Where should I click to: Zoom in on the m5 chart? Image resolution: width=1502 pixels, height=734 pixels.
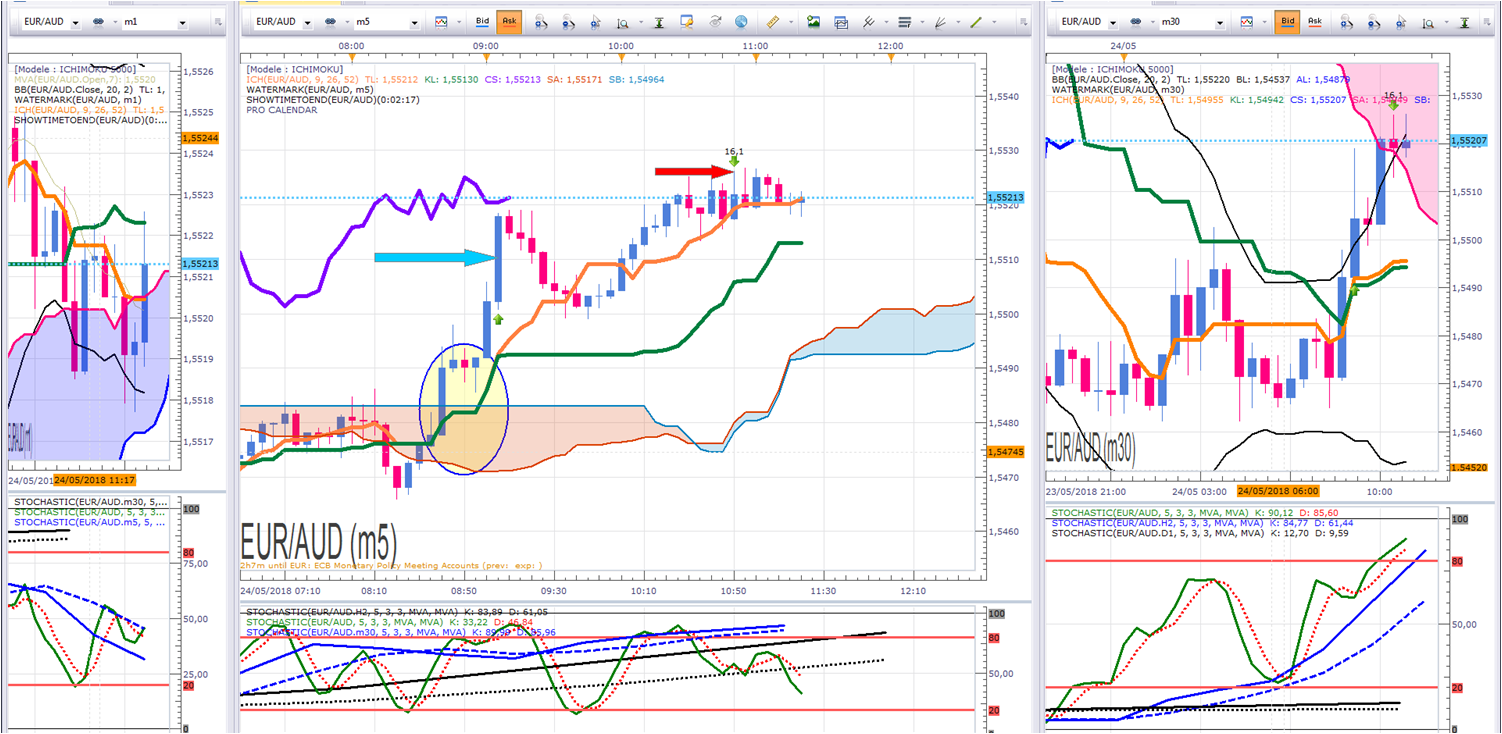(541, 21)
